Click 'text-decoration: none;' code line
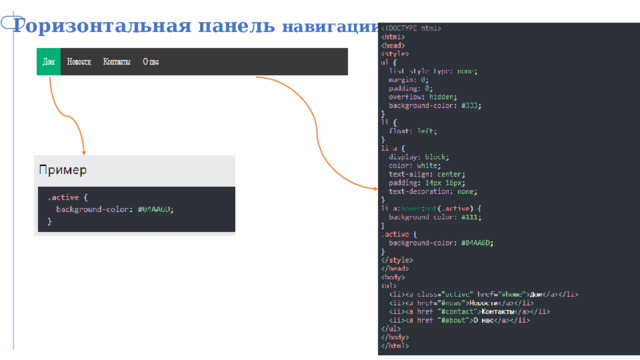640x360 pixels. 433,191
